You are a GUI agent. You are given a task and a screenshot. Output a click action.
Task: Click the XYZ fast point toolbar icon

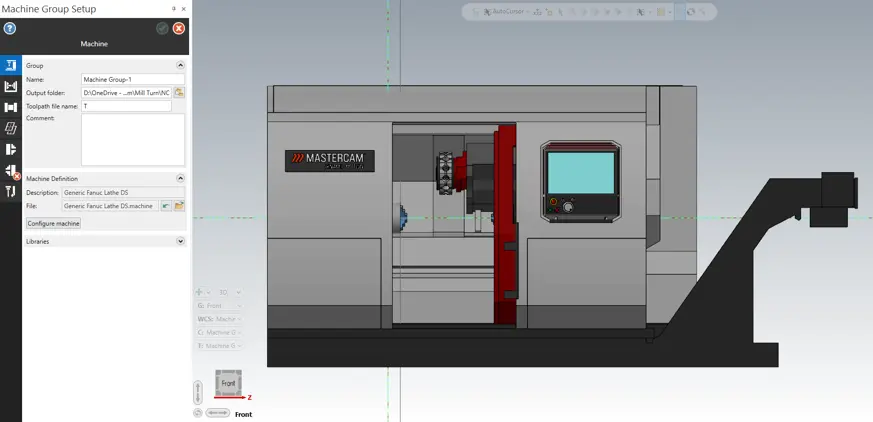(537, 12)
